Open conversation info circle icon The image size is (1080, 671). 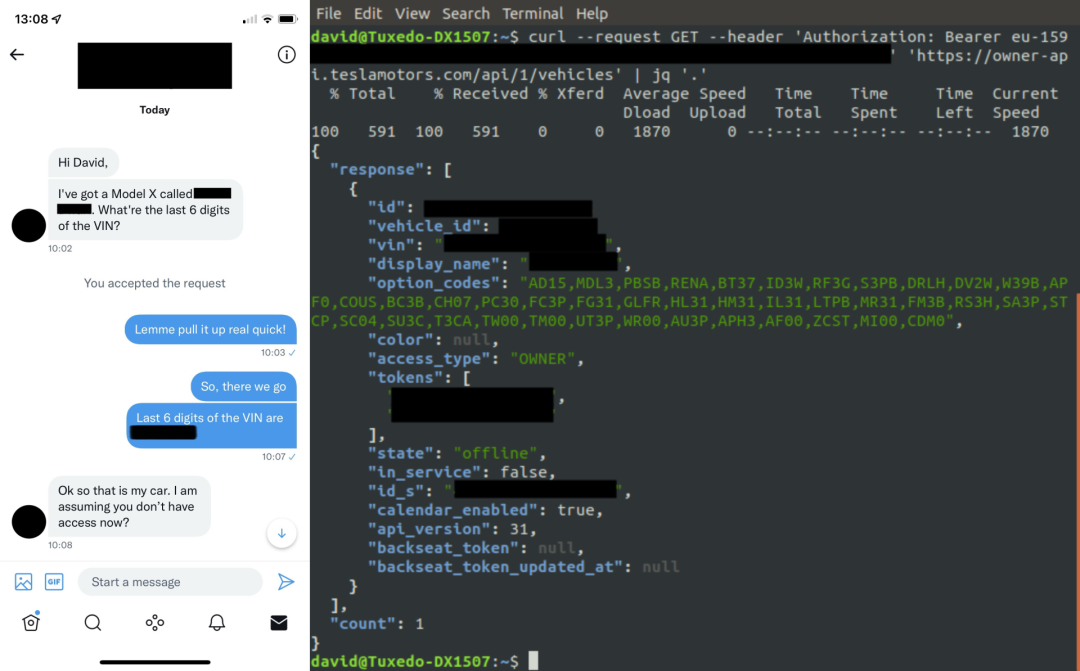(287, 54)
